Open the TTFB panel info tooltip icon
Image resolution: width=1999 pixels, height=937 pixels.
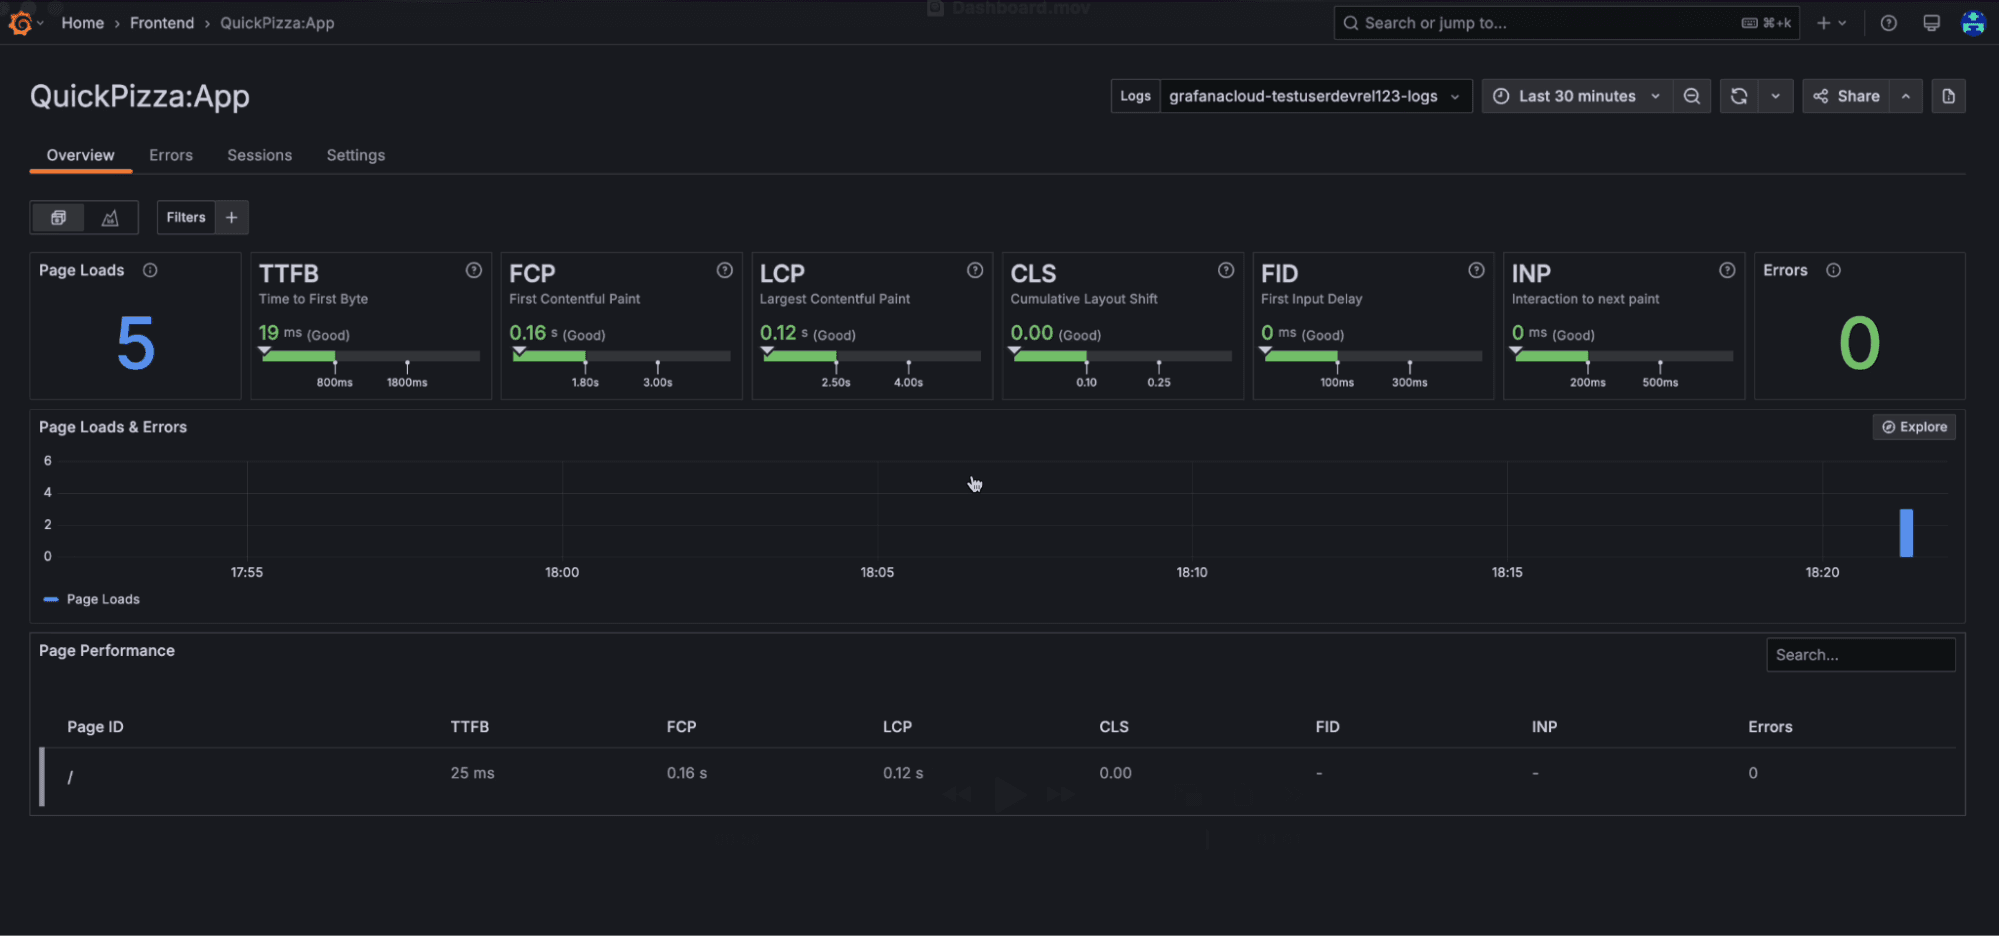473,269
